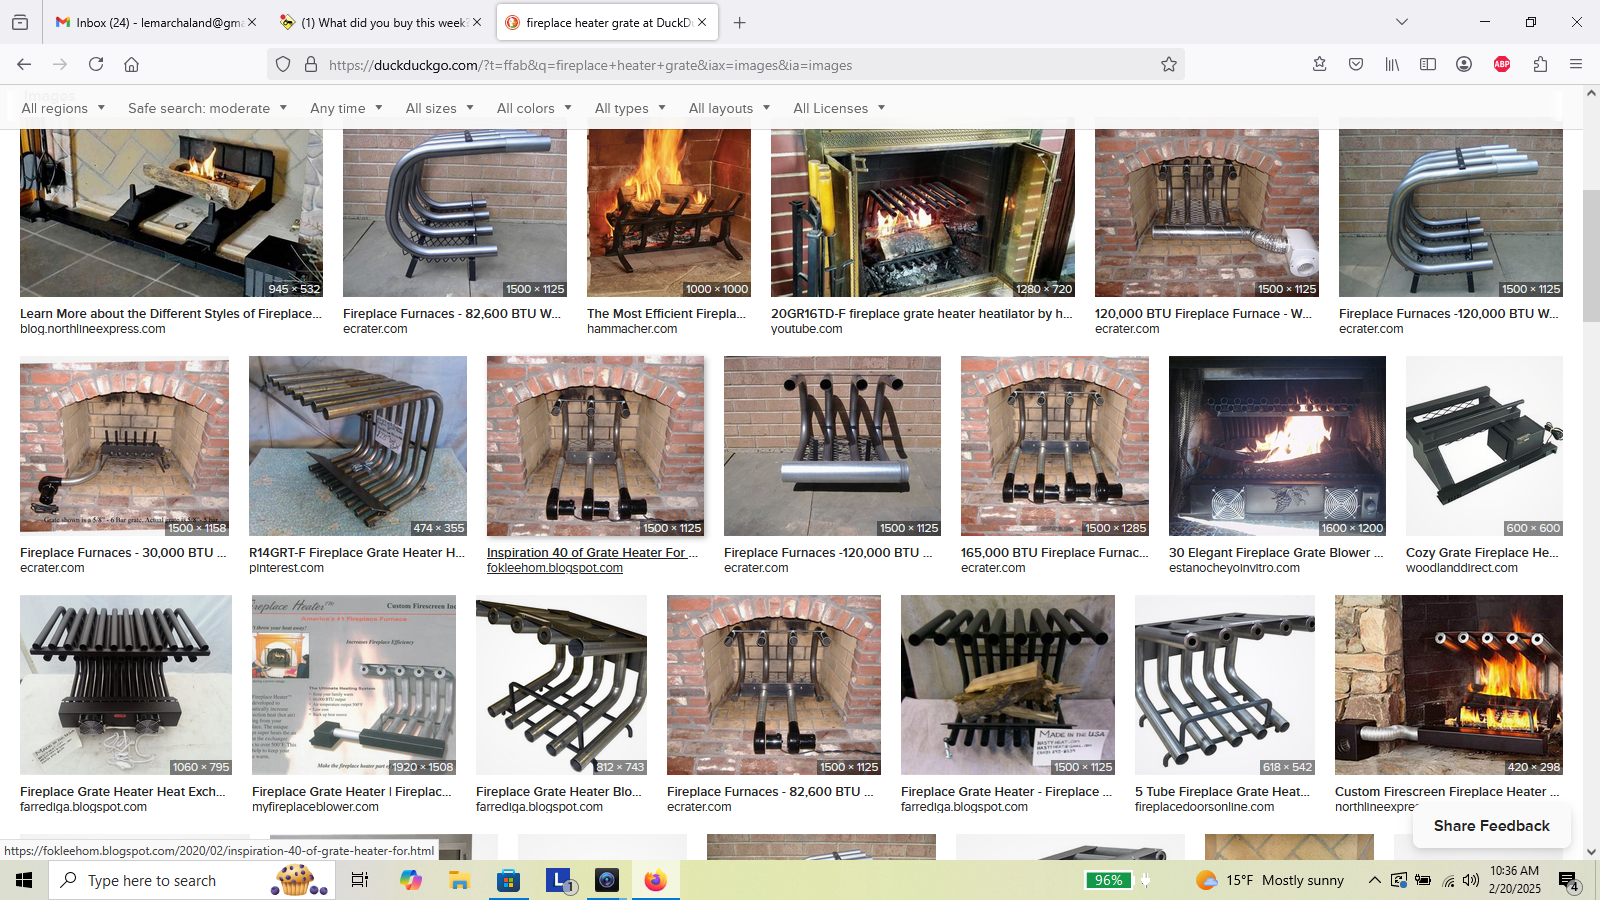Toggle the Firefox sidebar view

point(1428,64)
